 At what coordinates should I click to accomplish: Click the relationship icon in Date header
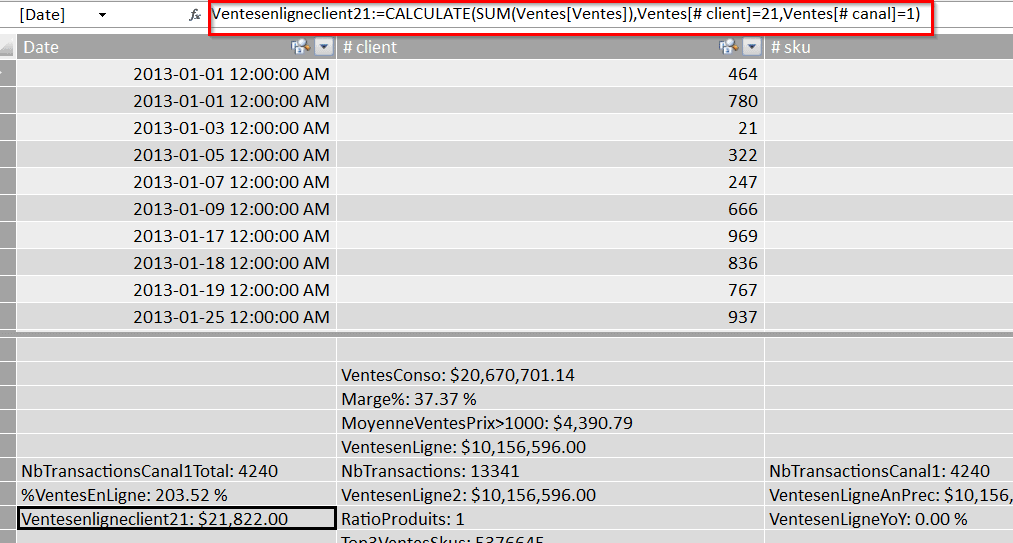coord(298,47)
